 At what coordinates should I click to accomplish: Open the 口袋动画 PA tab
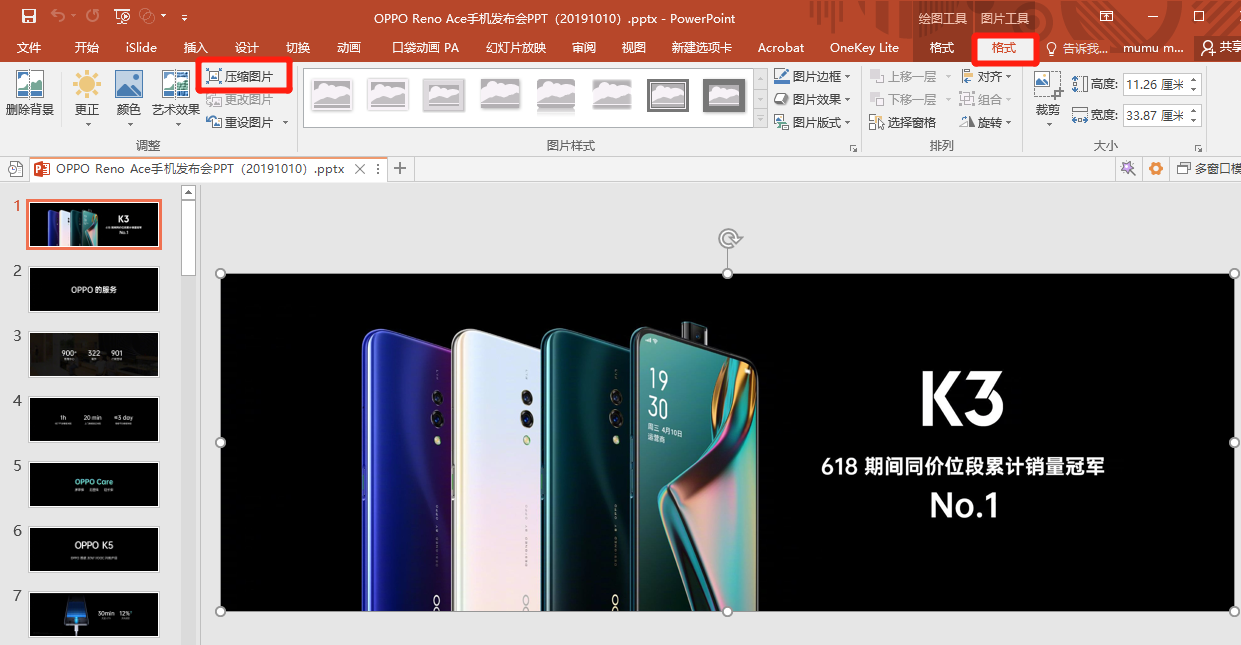pos(426,47)
